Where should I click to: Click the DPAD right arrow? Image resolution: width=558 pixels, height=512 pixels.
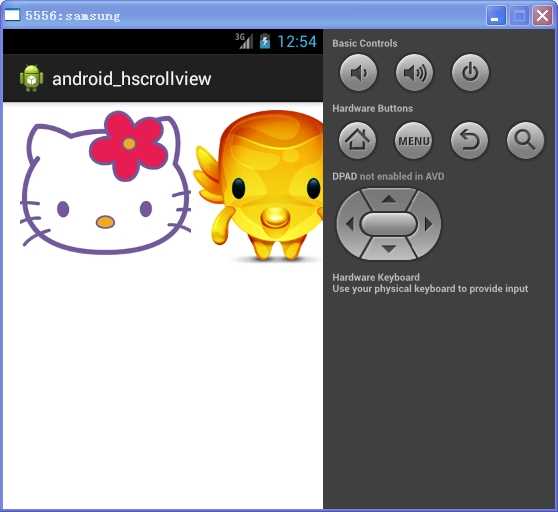click(429, 224)
